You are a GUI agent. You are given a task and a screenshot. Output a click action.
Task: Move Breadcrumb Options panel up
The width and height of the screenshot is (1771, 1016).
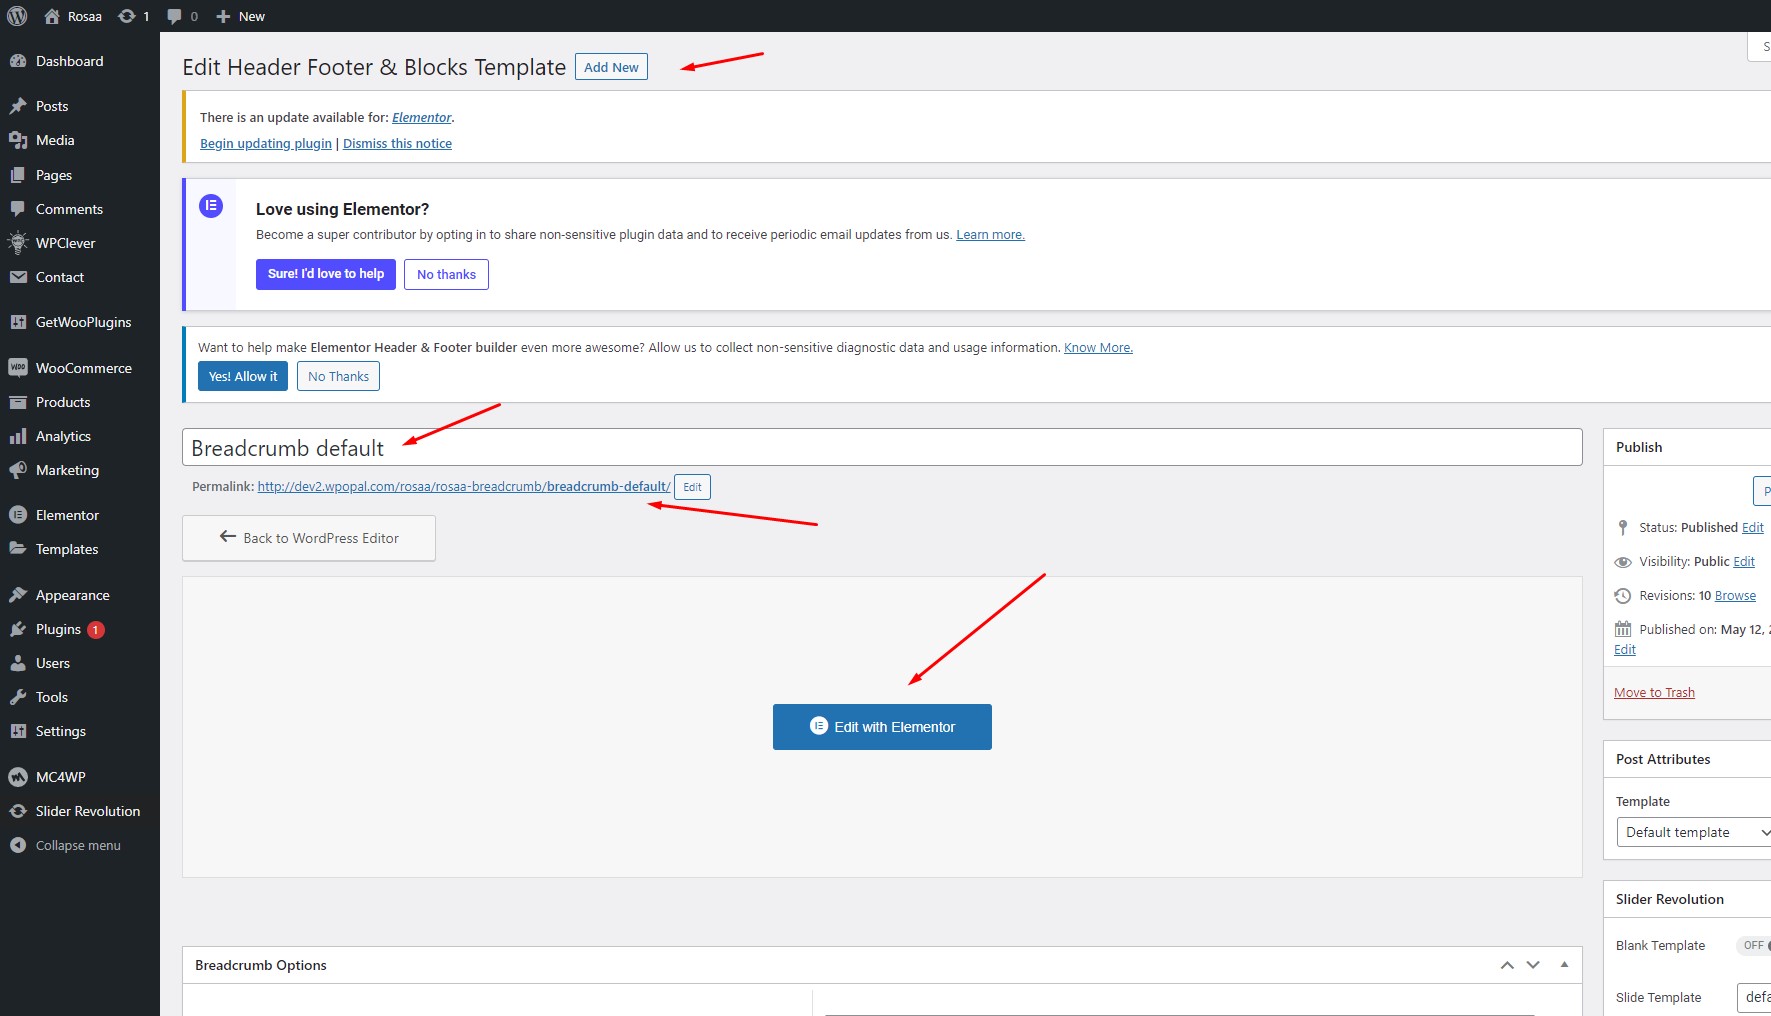coord(1506,965)
